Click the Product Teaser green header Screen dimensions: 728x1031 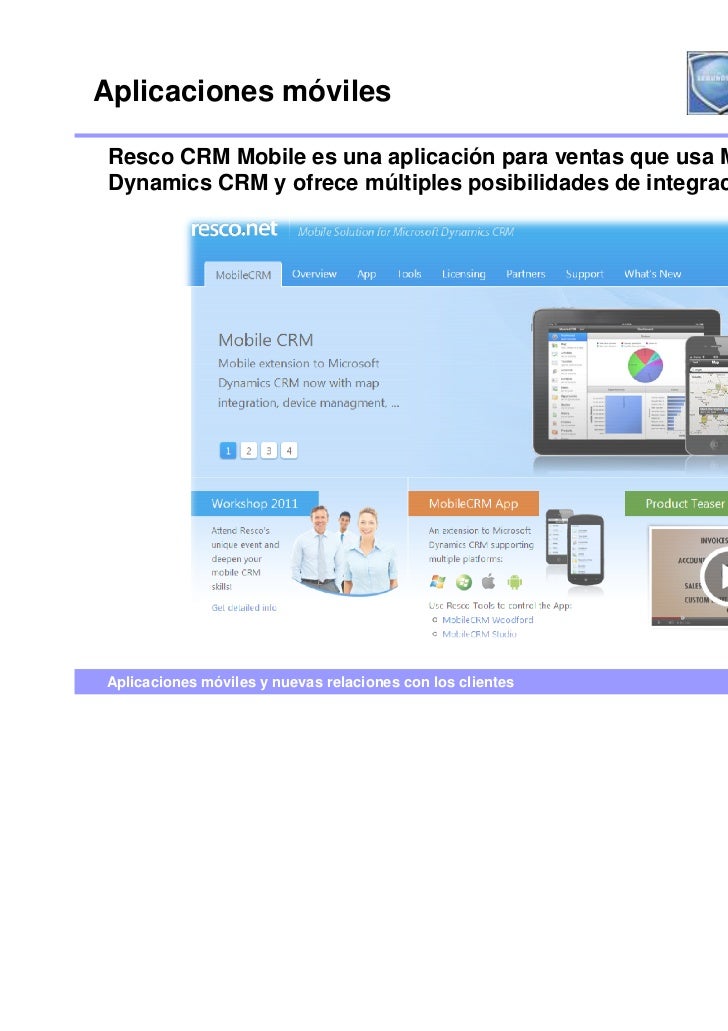(x=677, y=504)
